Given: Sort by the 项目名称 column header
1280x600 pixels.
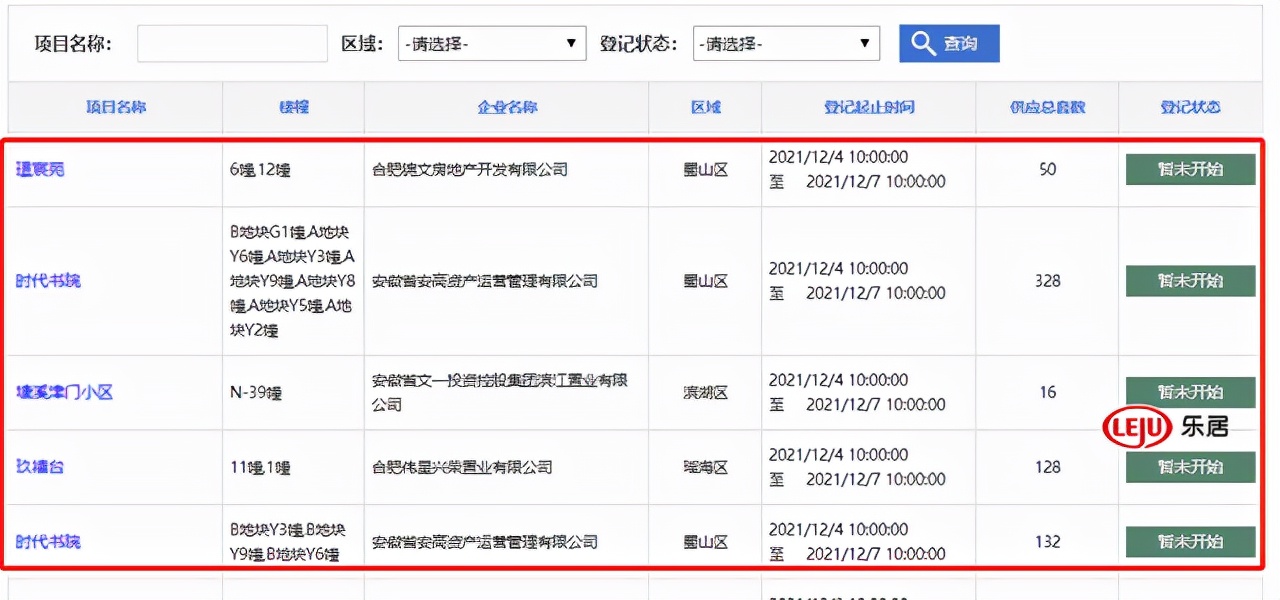Looking at the screenshot, I should [116, 107].
